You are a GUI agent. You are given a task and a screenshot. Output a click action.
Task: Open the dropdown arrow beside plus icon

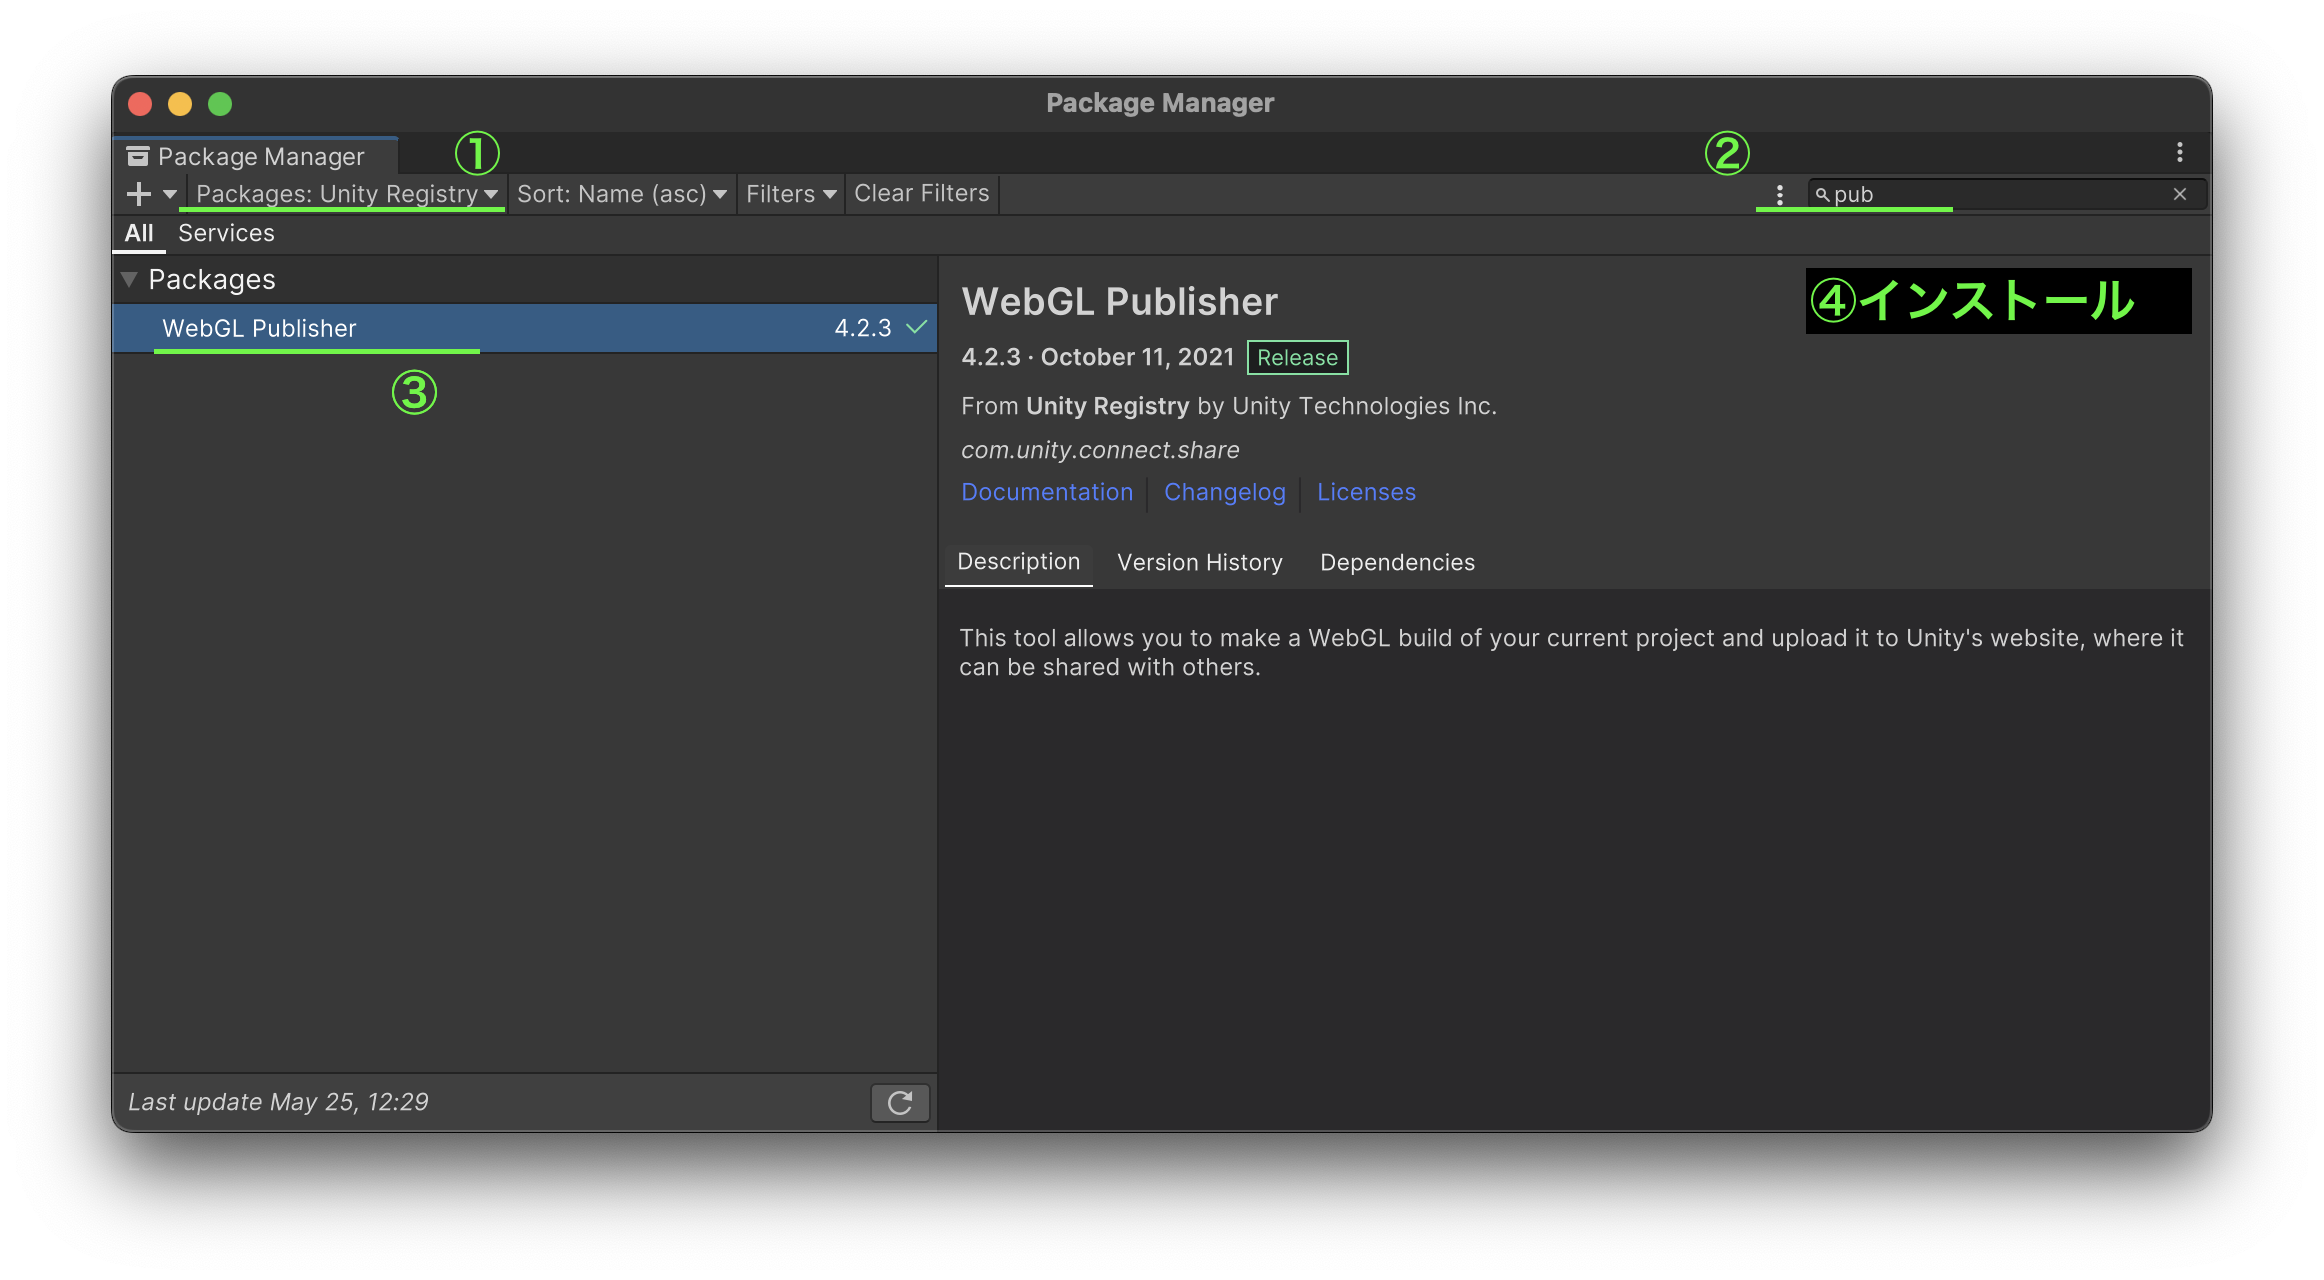click(x=169, y=194)
